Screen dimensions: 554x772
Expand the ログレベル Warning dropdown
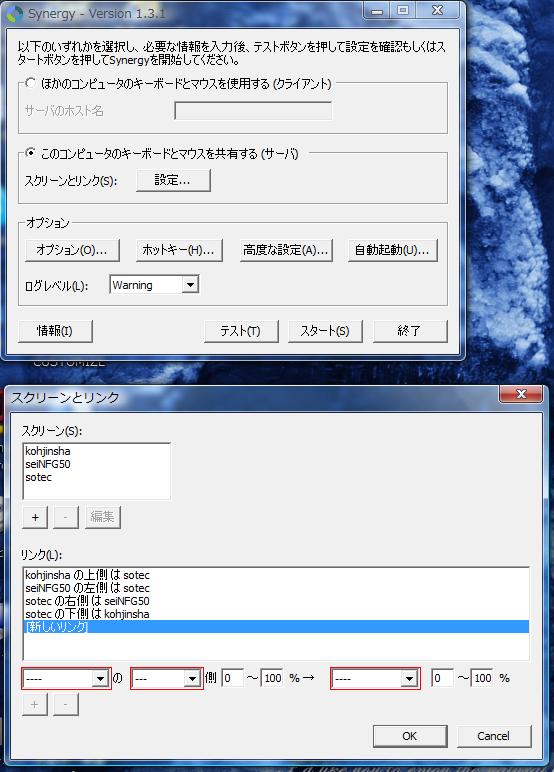click(x=190, y=285)
